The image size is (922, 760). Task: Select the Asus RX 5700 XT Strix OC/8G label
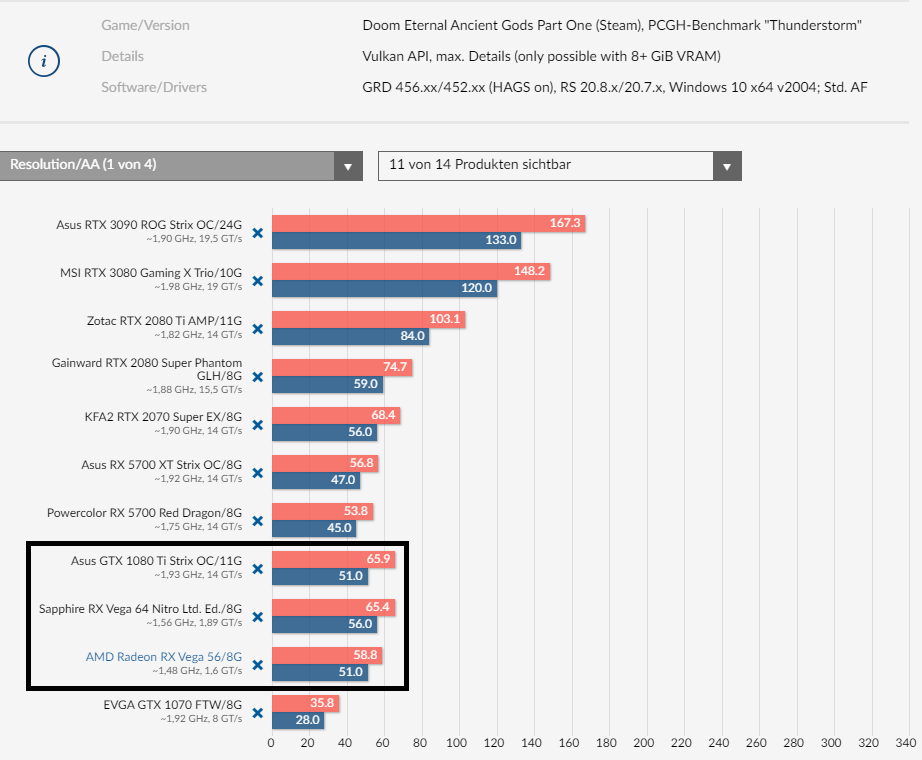tap(161, 465)
